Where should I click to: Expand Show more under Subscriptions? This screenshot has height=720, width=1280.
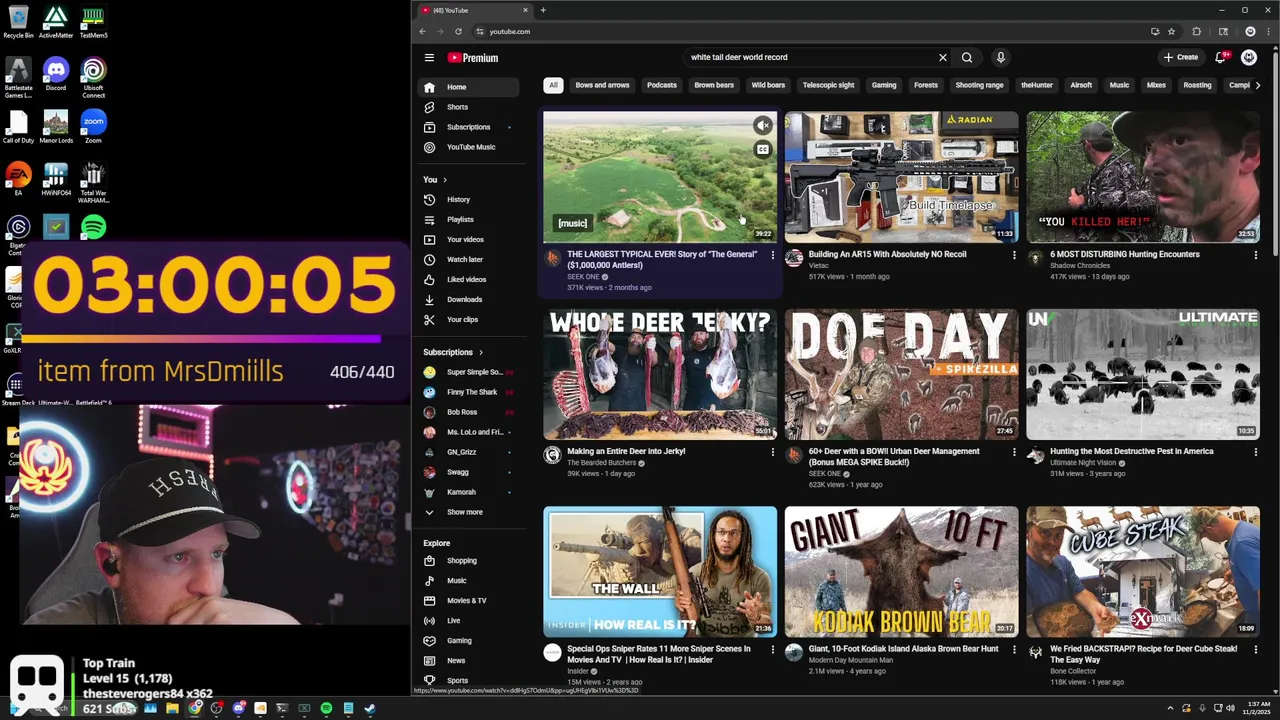point(464,512)
